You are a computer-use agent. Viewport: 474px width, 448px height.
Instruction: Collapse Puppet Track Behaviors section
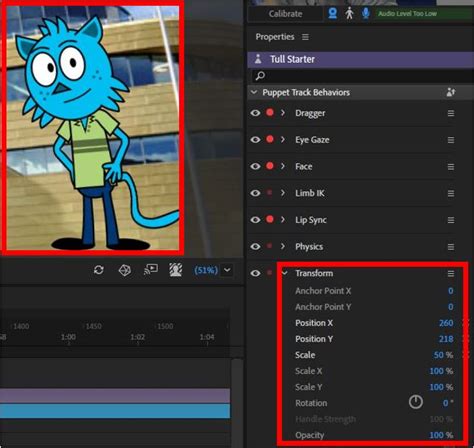click(x=254, y=92)
